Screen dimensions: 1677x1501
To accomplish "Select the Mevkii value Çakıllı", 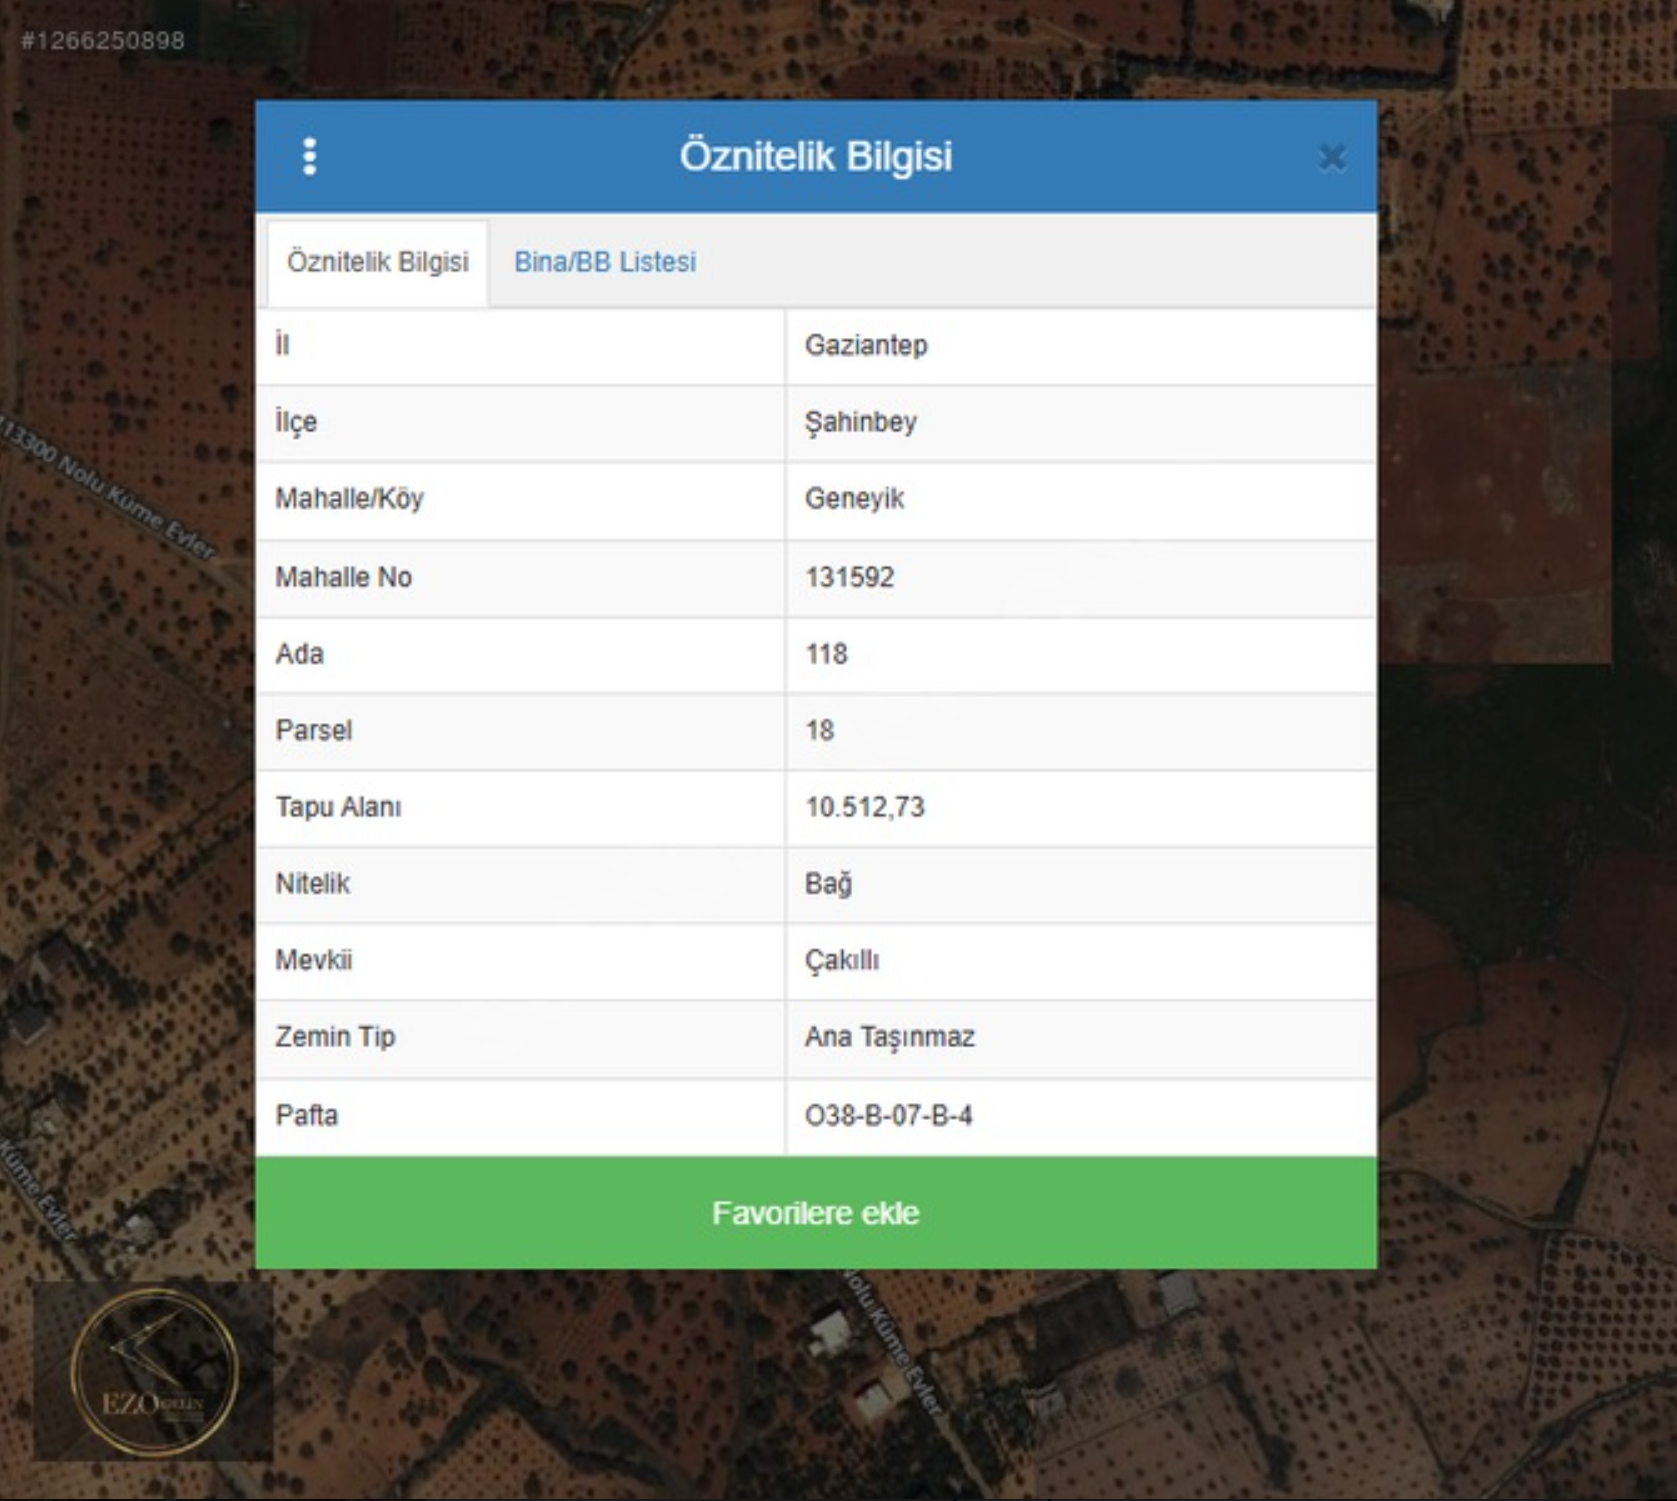I will coord(842,961).
